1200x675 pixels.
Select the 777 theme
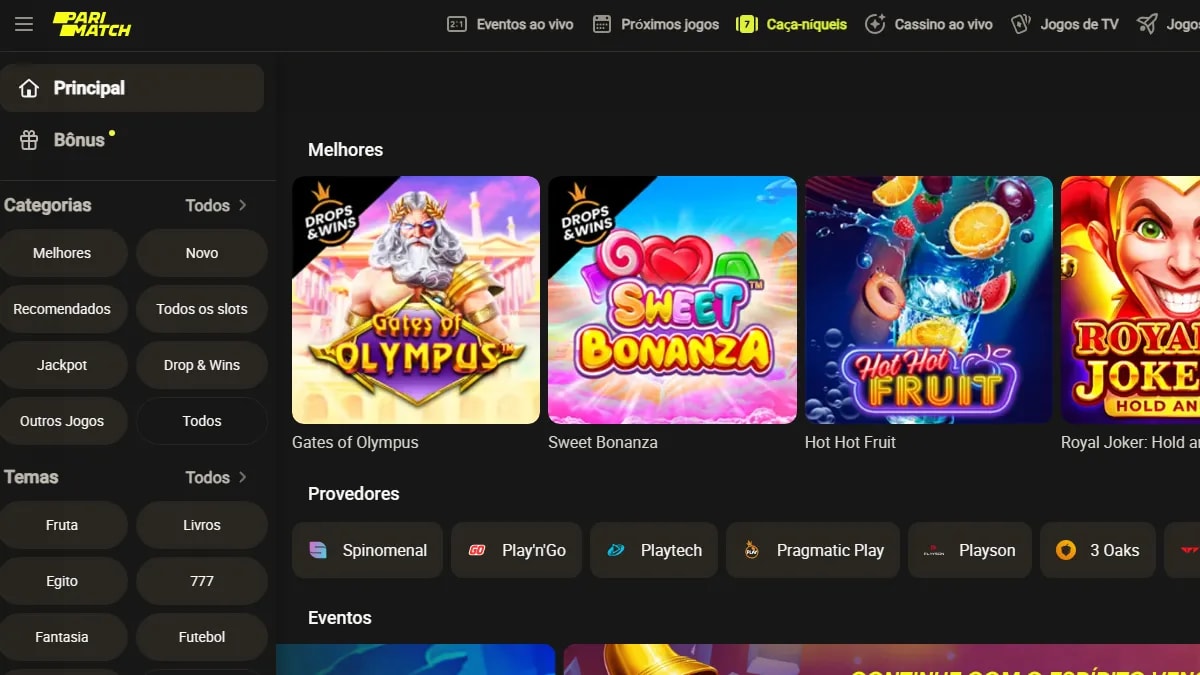[x=202, y=581]
